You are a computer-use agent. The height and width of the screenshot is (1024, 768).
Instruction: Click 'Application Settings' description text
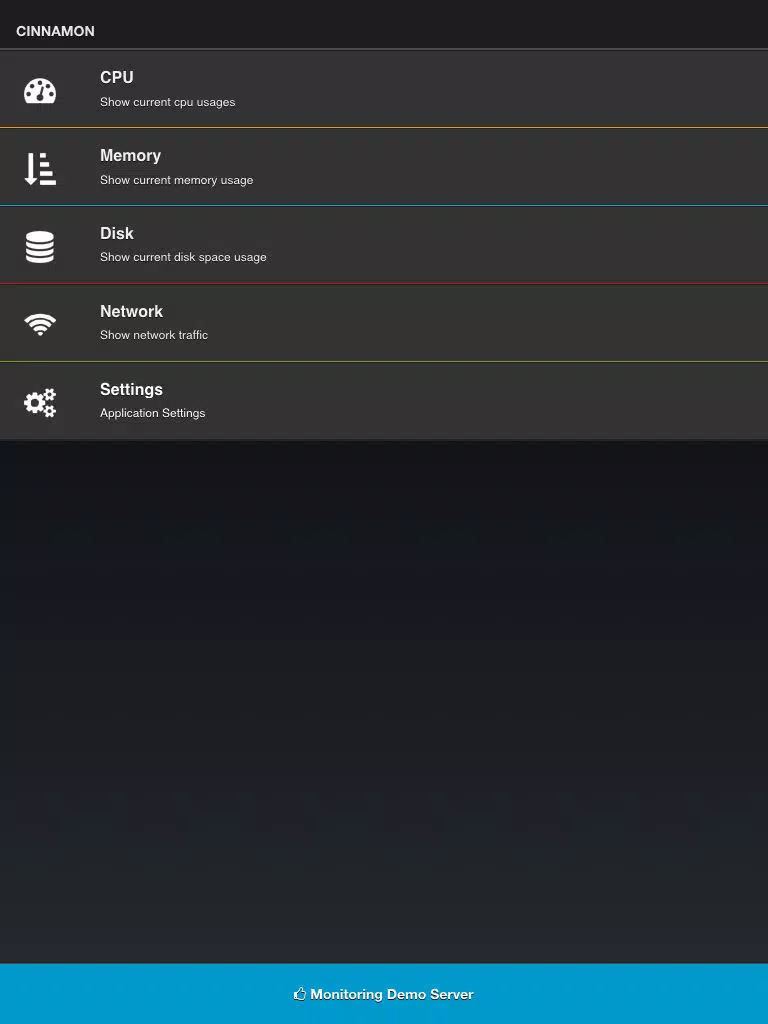(x=153, y=413)
